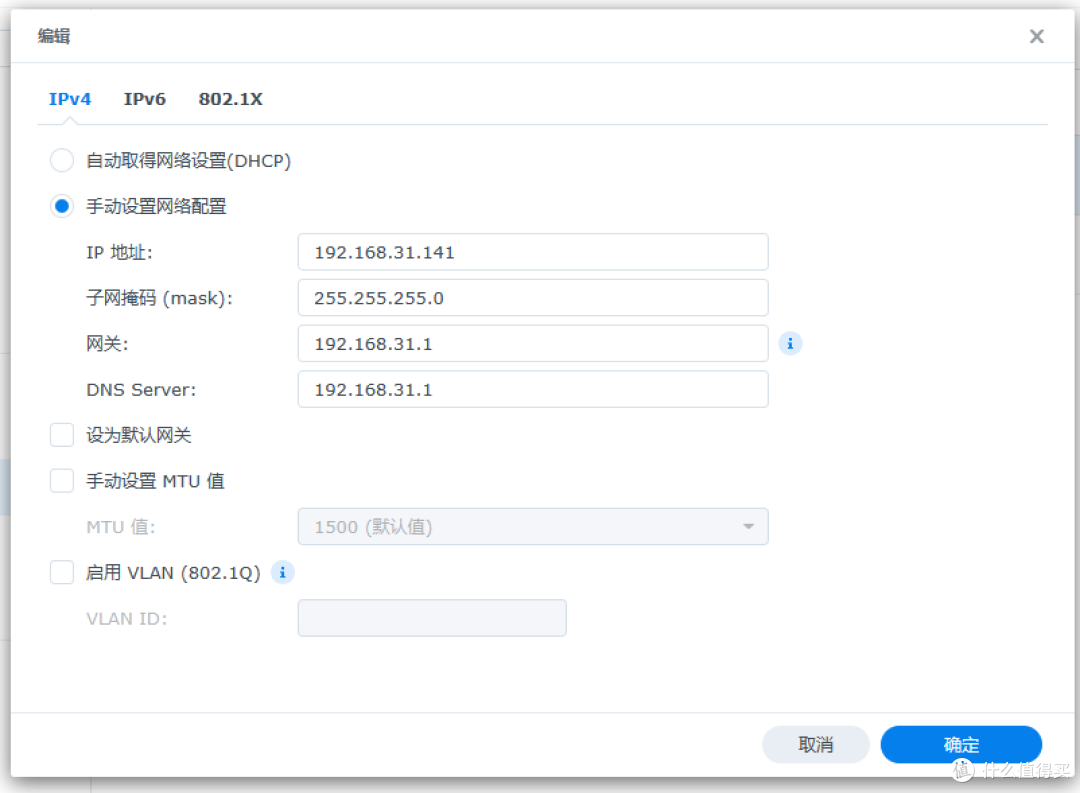The height and width of the screenshot is (793, 1080).
Task: Click the 取消 button
Action: [815, 745]
